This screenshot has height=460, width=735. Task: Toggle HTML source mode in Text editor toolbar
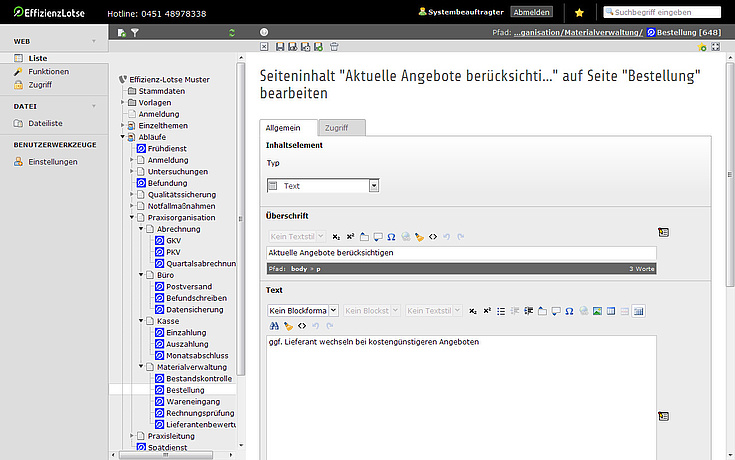coord(301,326)
